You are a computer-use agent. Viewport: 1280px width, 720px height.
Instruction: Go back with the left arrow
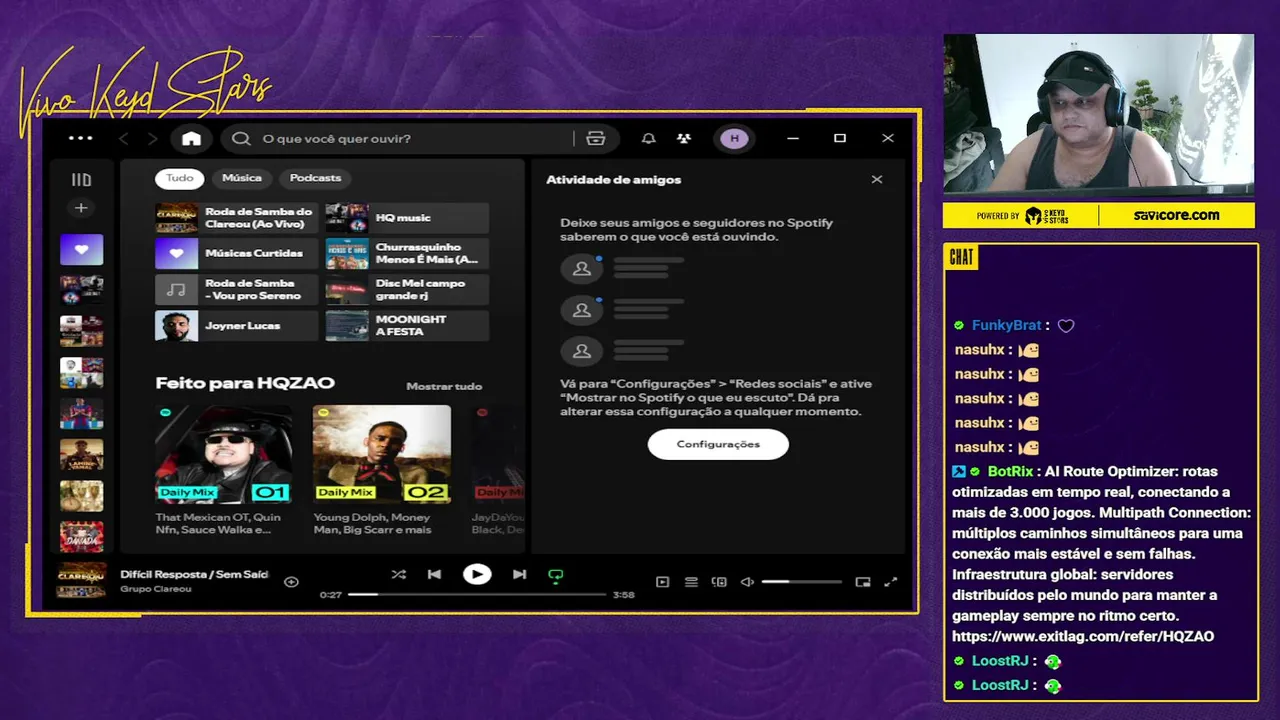click(x=124, y=139)
